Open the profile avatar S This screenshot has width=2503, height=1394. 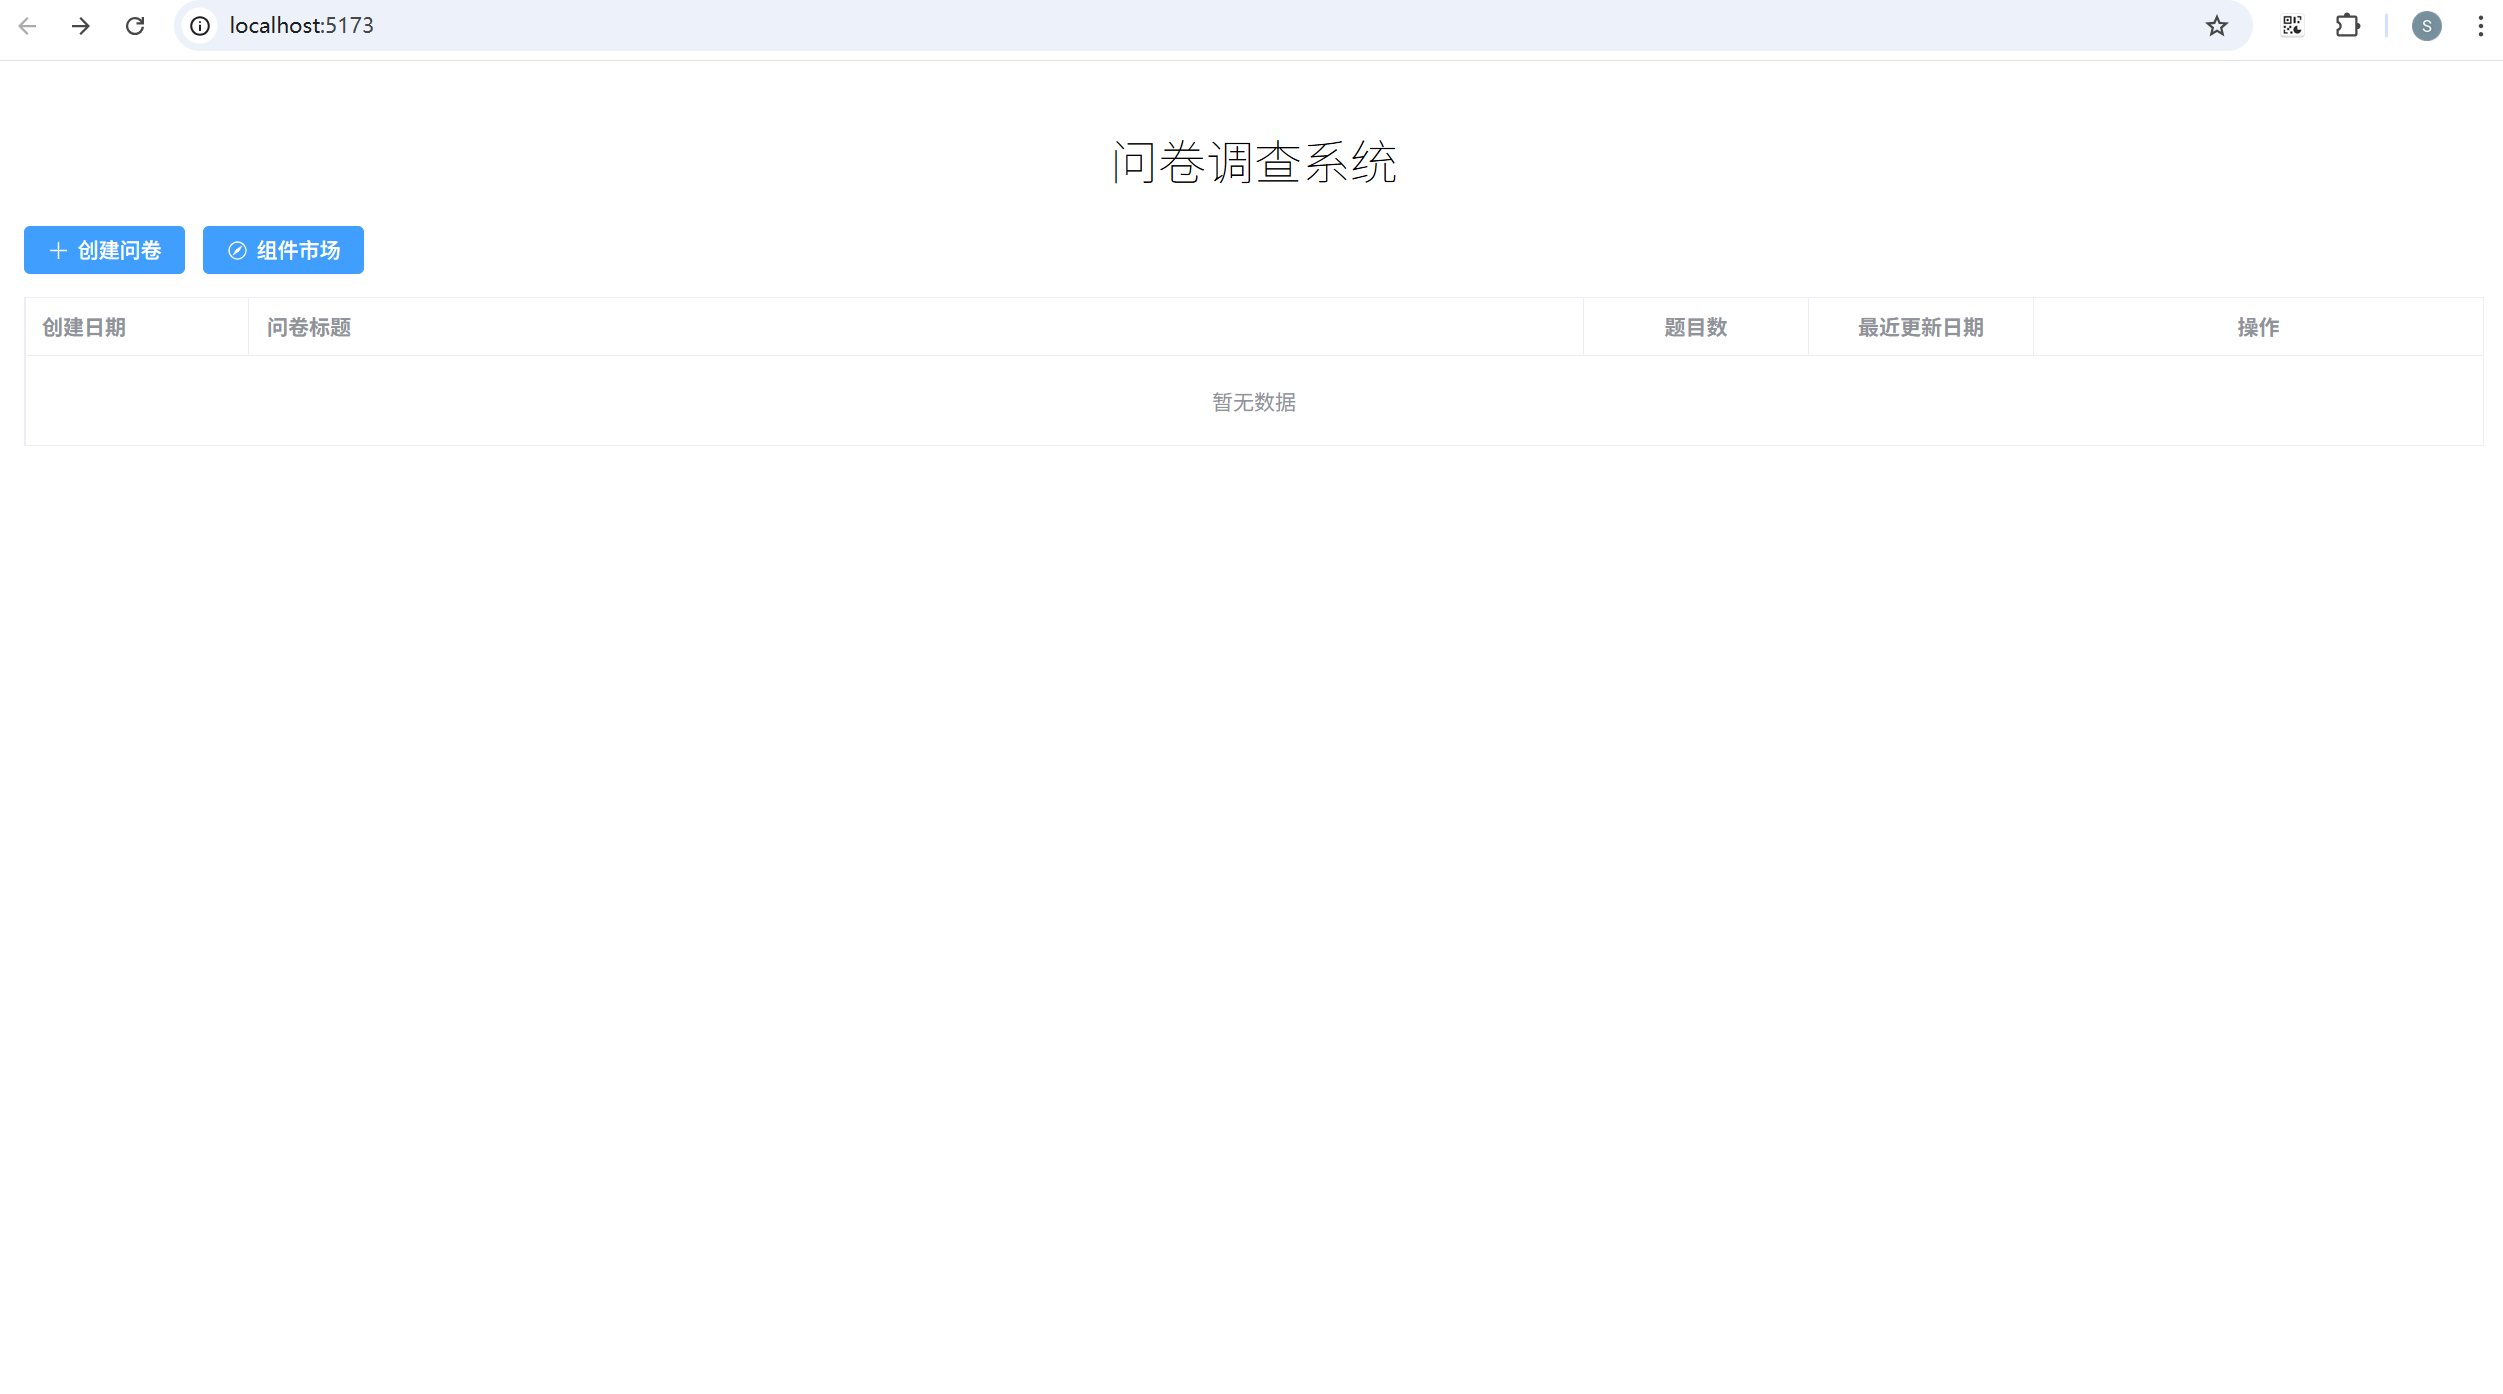click(x=2426, y=26)
